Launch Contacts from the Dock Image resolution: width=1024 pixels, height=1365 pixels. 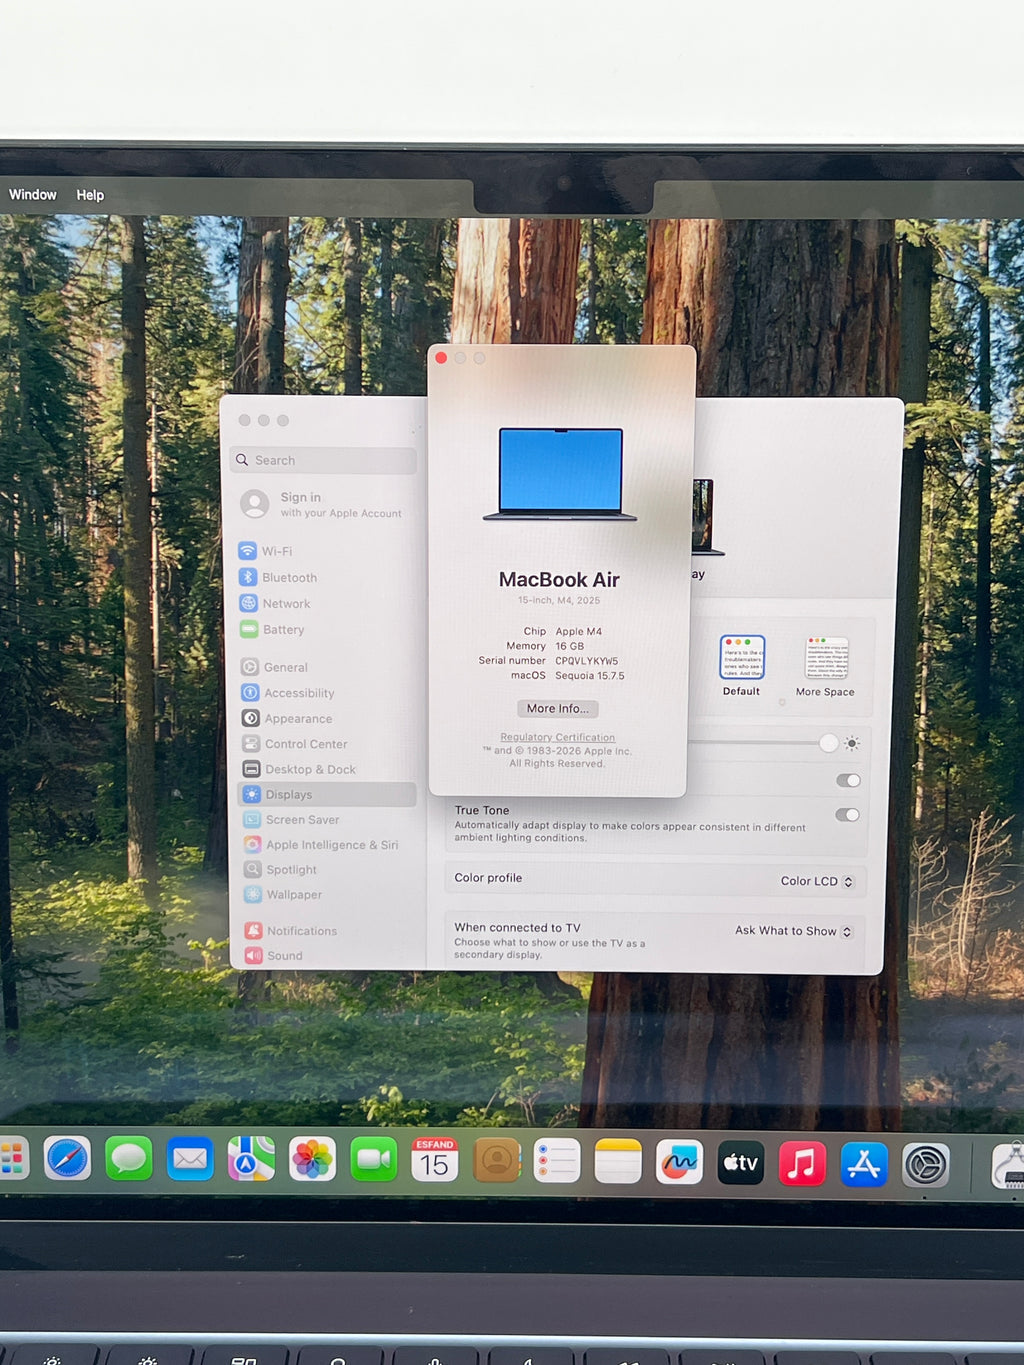coord(496,1160)
